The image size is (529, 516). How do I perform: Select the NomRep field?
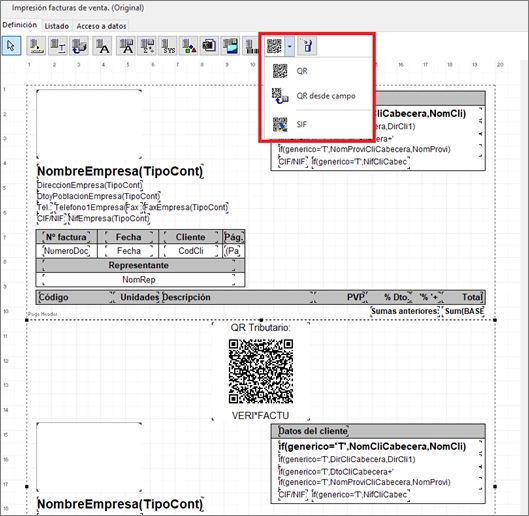138,280
